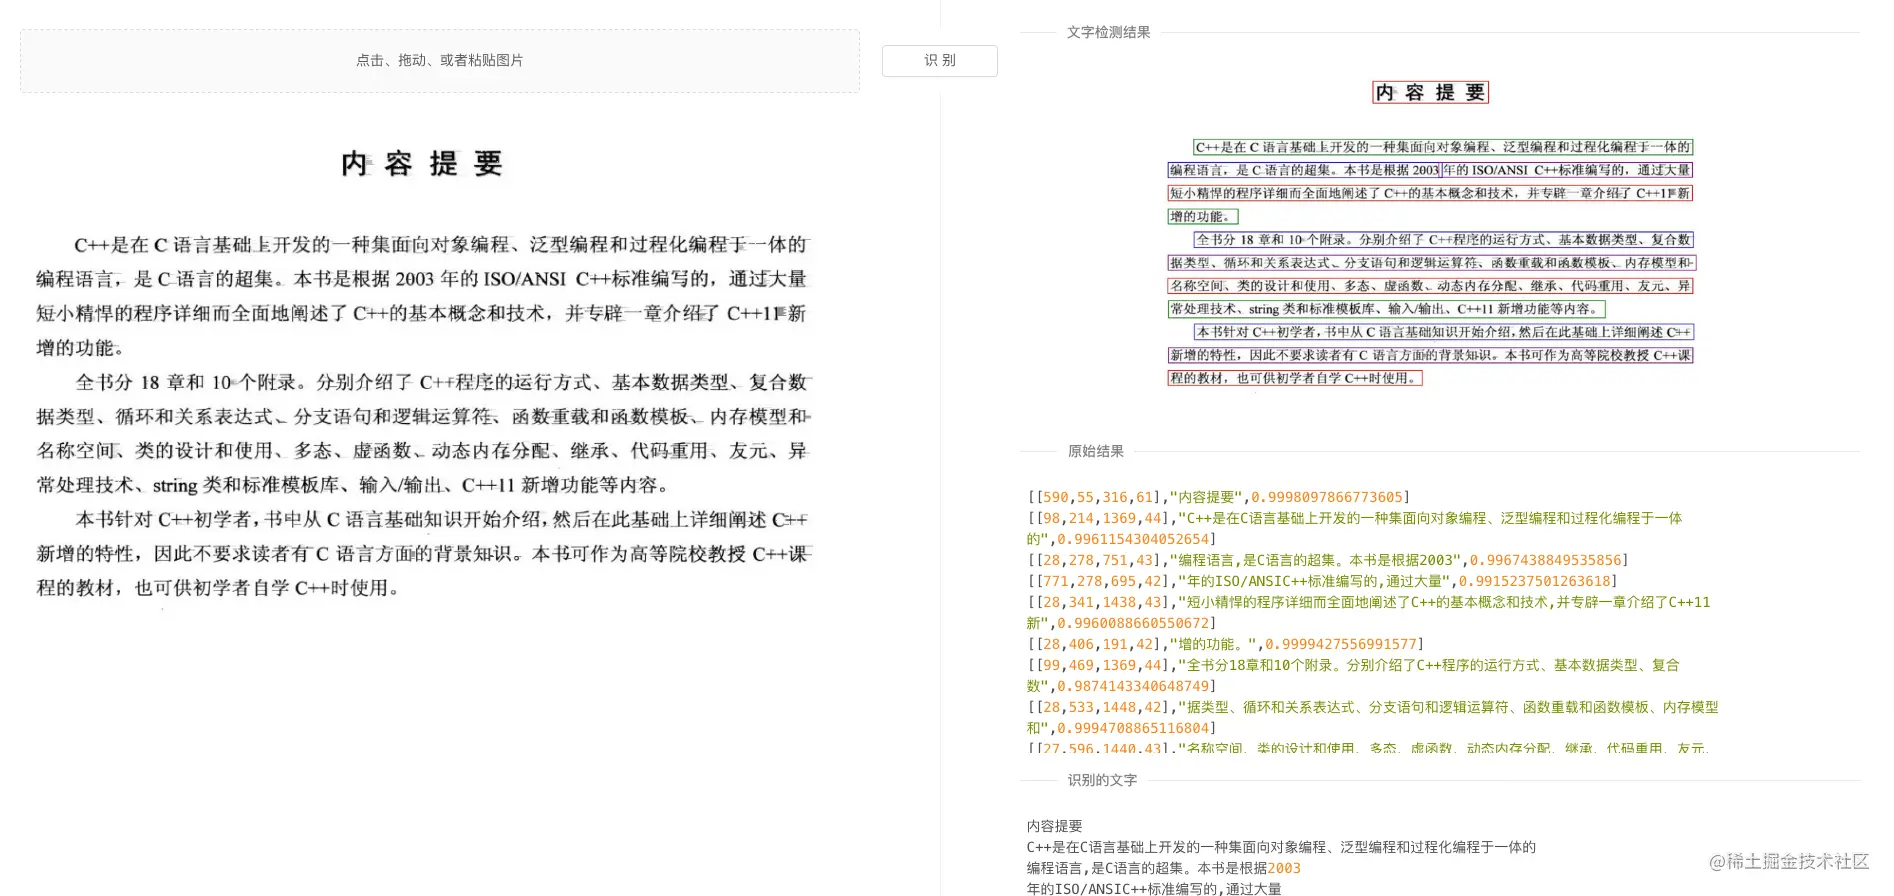Screen dimensions: 1894x896
Task: Click raw result confidence 0.9998097866773605
Action: (1327, 497)
